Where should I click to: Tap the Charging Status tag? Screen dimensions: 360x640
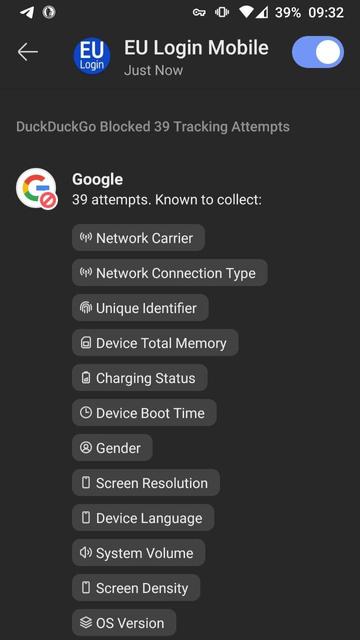pos(140,378)
